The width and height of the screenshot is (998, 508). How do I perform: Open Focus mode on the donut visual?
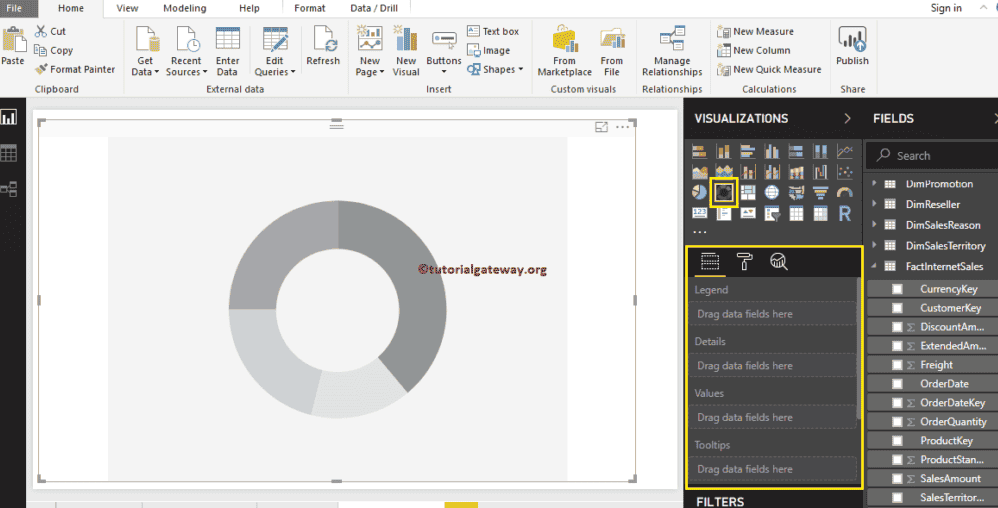click(x=601, y=127)
